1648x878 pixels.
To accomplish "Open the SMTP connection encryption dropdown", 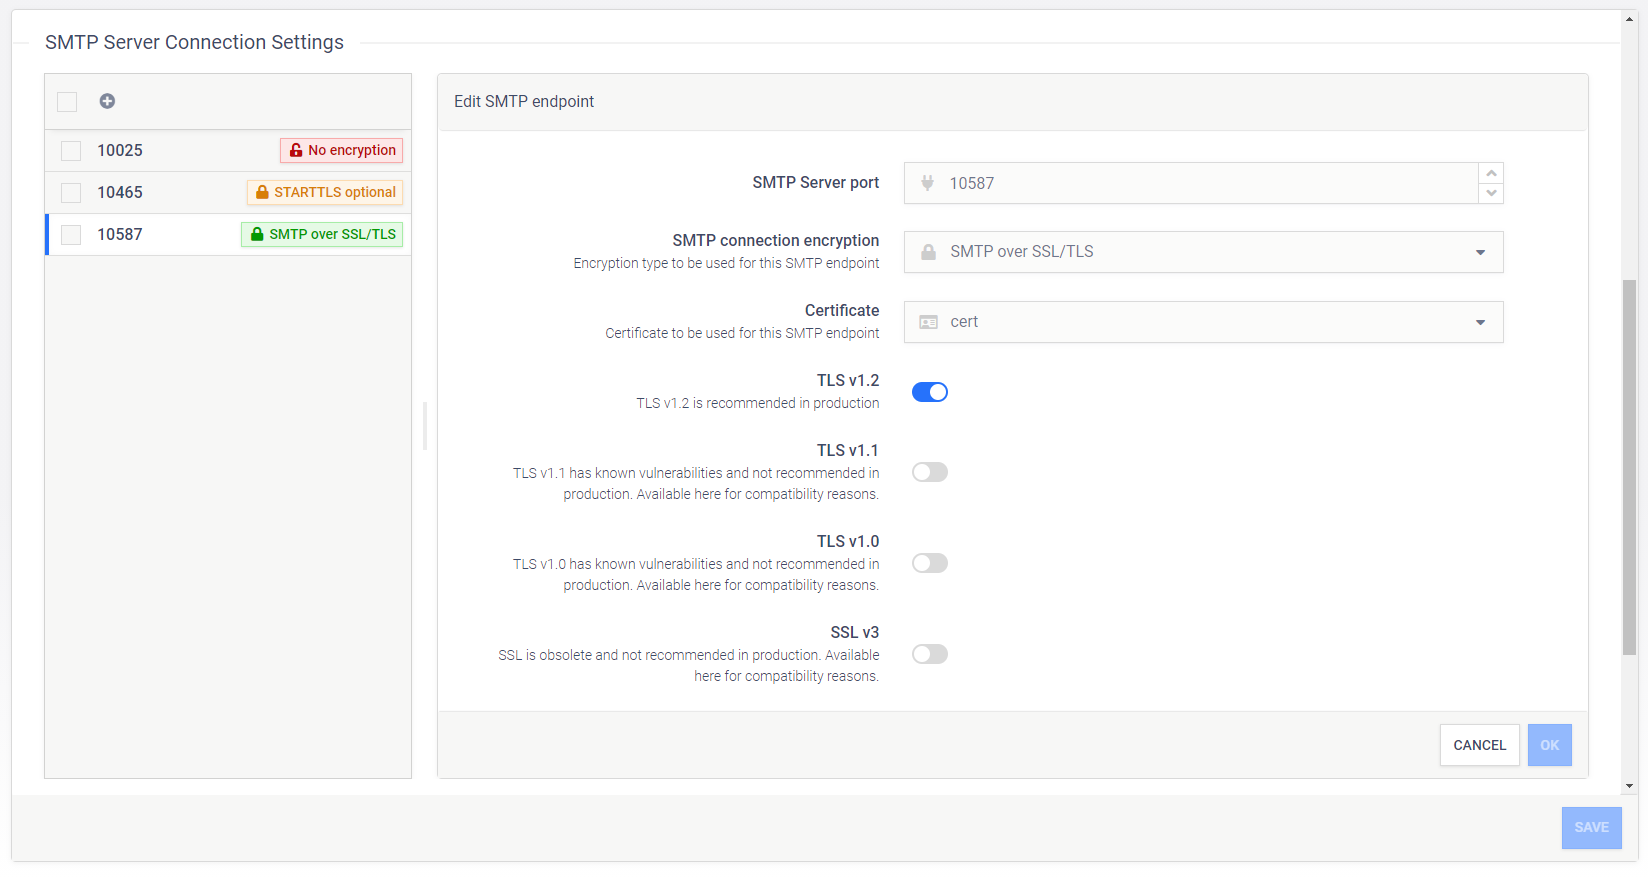I will point(1204,252).
